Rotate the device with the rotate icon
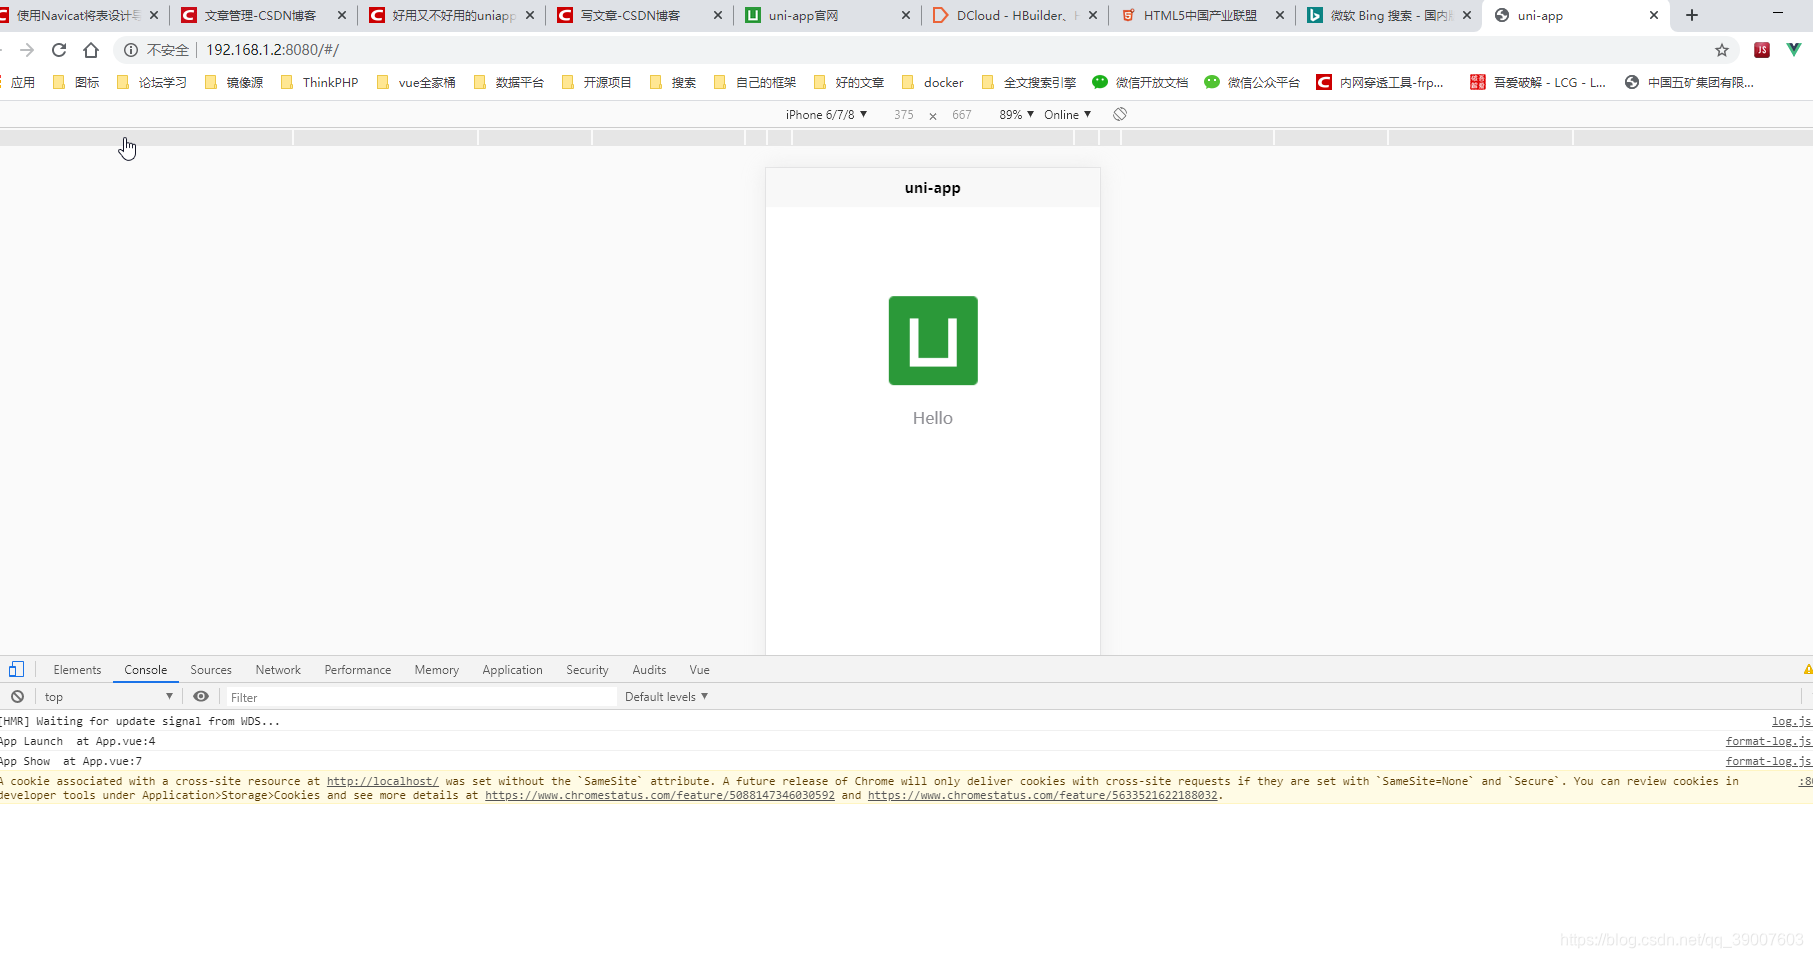Screen dimensions: 1813x958 tap(1120, 114)
